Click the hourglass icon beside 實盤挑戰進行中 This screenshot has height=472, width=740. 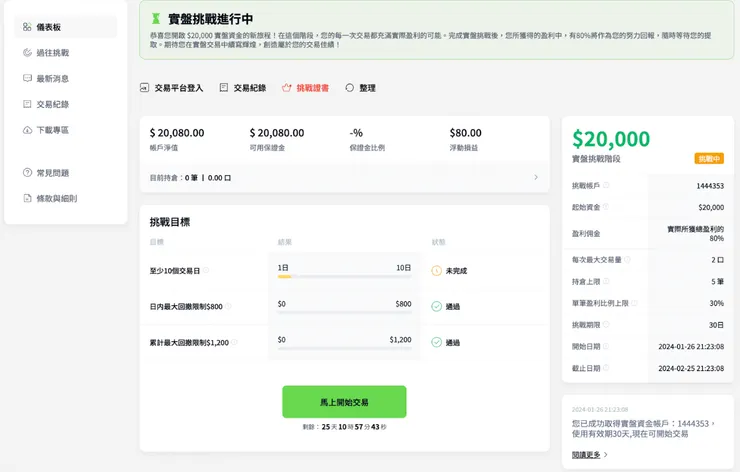pyautogui.click(x=155, y=18)
